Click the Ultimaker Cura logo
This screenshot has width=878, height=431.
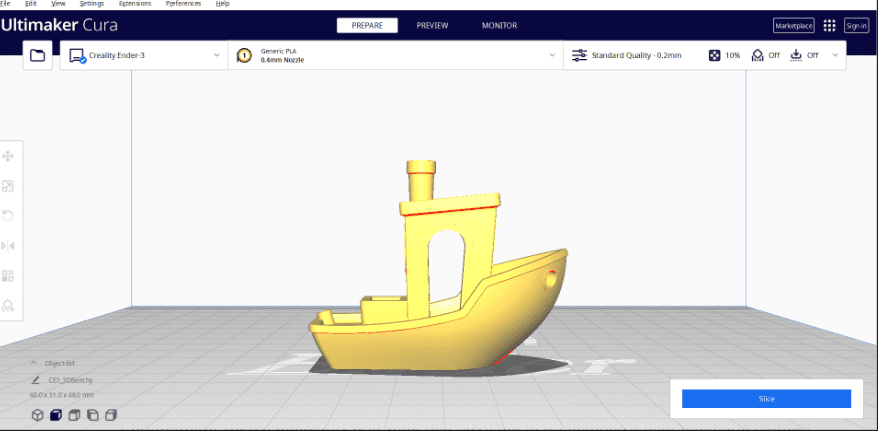(x=59, y=25)
